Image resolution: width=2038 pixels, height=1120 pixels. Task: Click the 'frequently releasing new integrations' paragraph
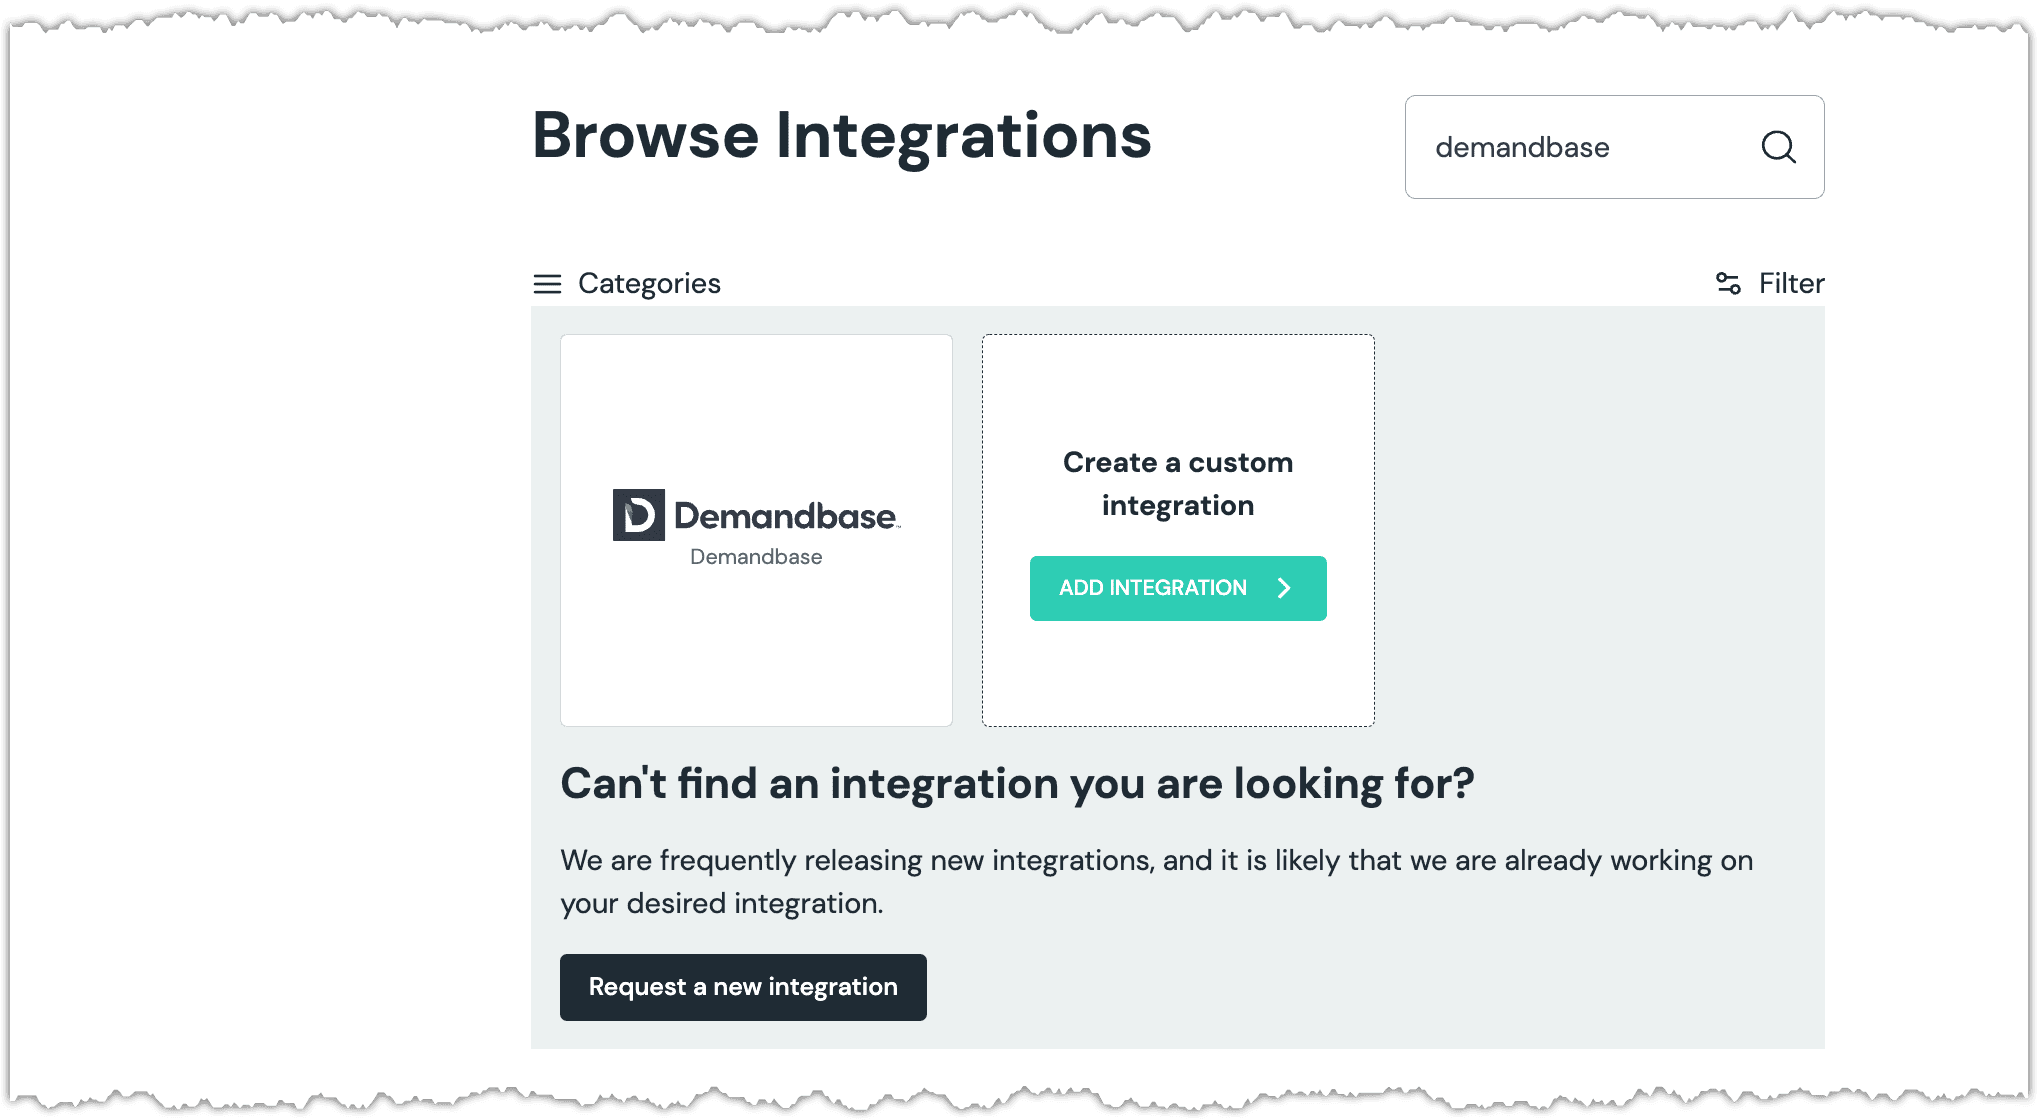point(1157,881)
